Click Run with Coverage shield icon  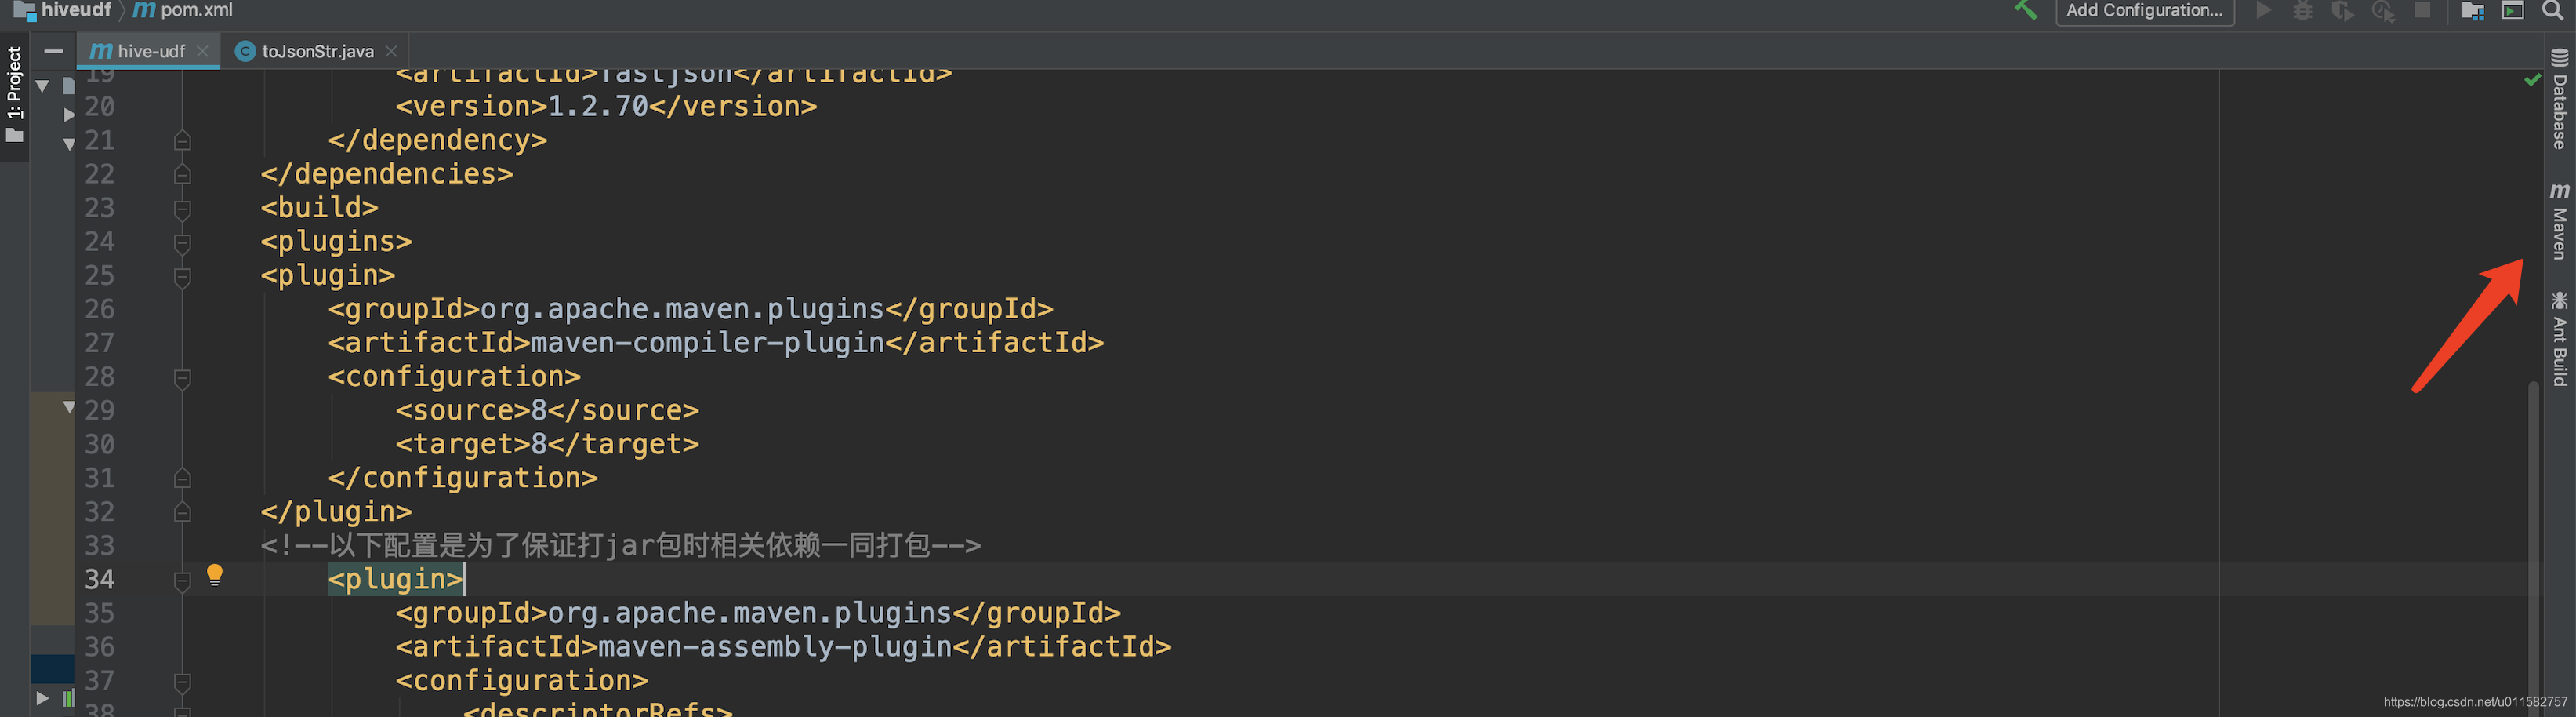(2342, 10)
